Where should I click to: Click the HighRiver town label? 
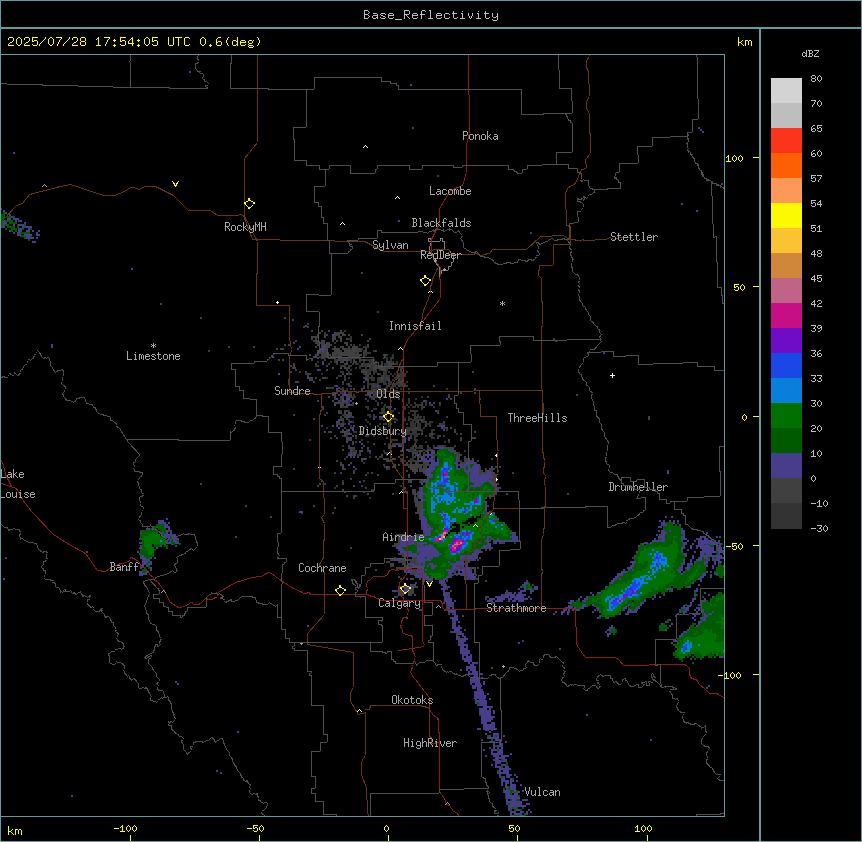430,743
